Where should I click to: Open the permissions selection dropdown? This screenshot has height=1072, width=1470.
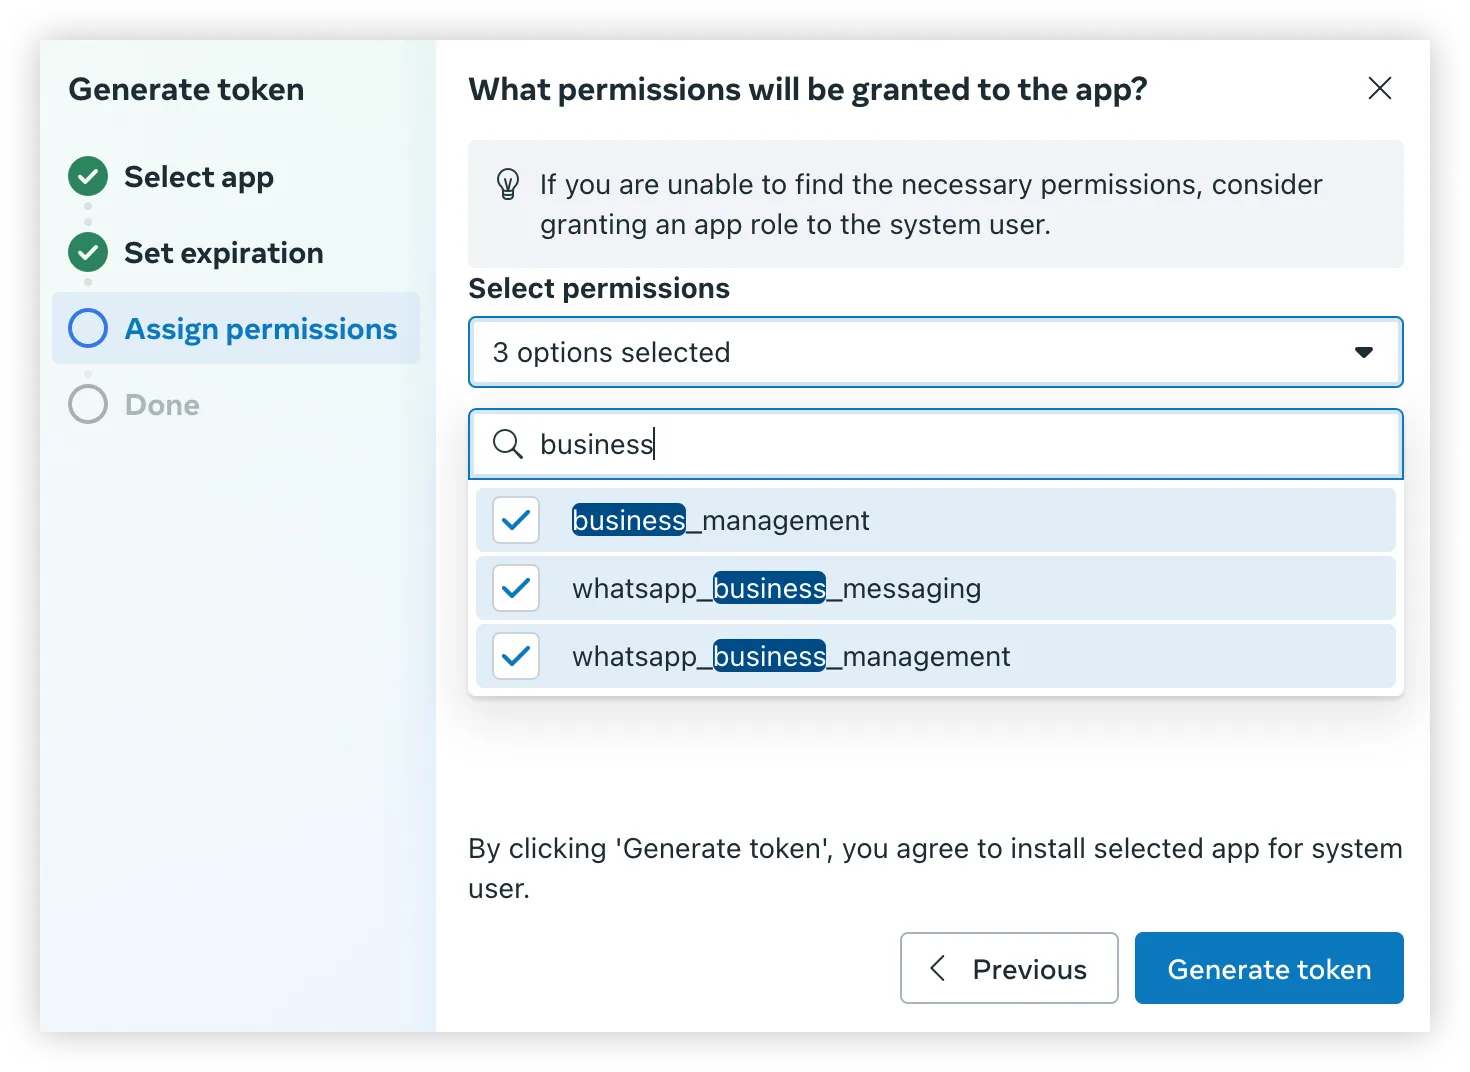(x=935, y=352)
